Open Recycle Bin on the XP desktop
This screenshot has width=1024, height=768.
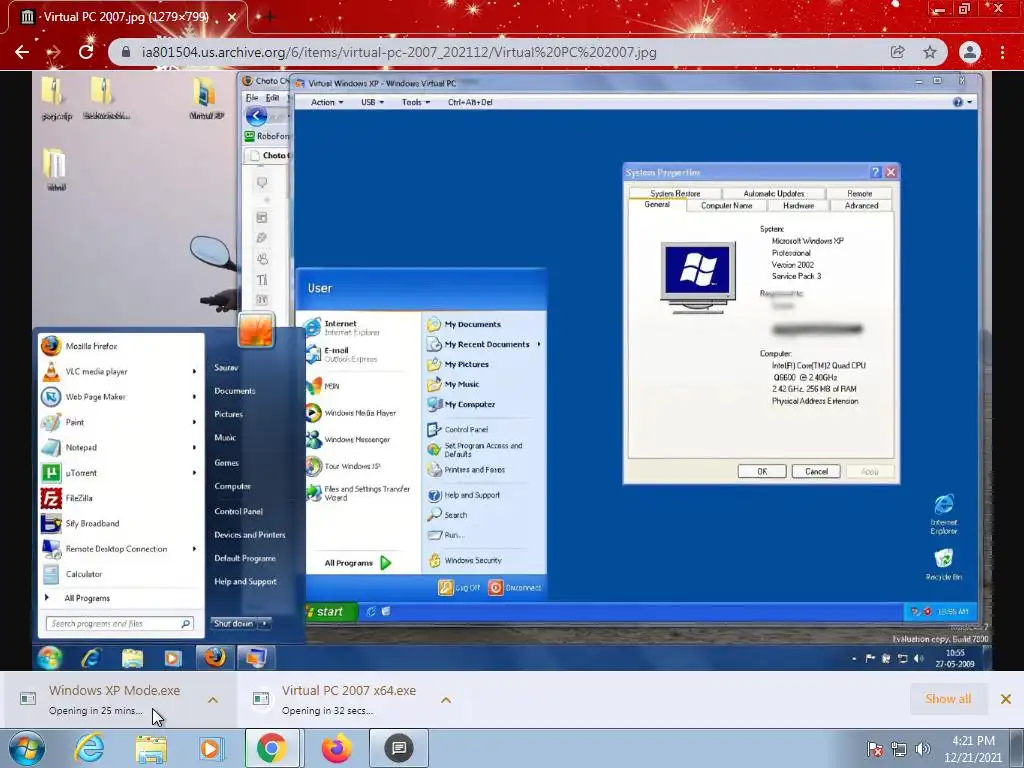point(944,564)
